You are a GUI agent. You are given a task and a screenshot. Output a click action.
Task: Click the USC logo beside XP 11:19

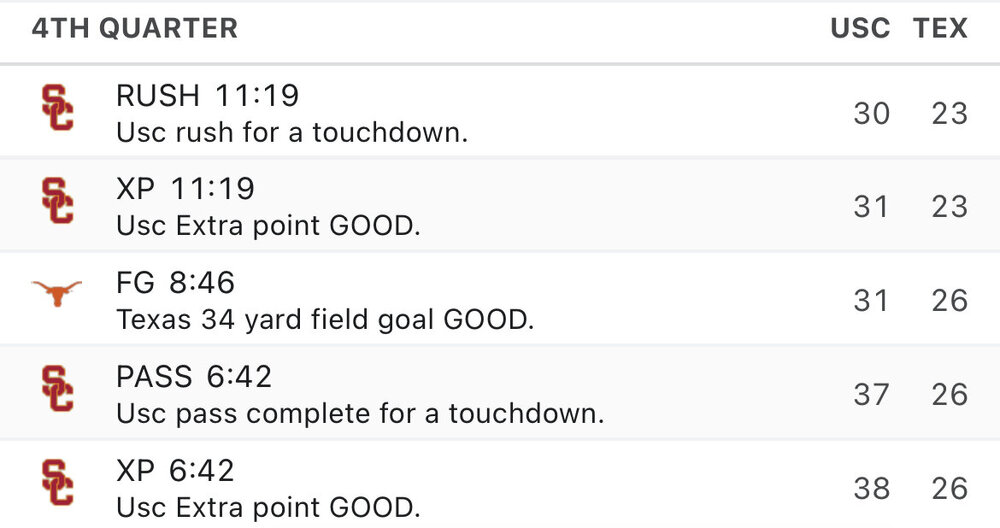point(57,201)
